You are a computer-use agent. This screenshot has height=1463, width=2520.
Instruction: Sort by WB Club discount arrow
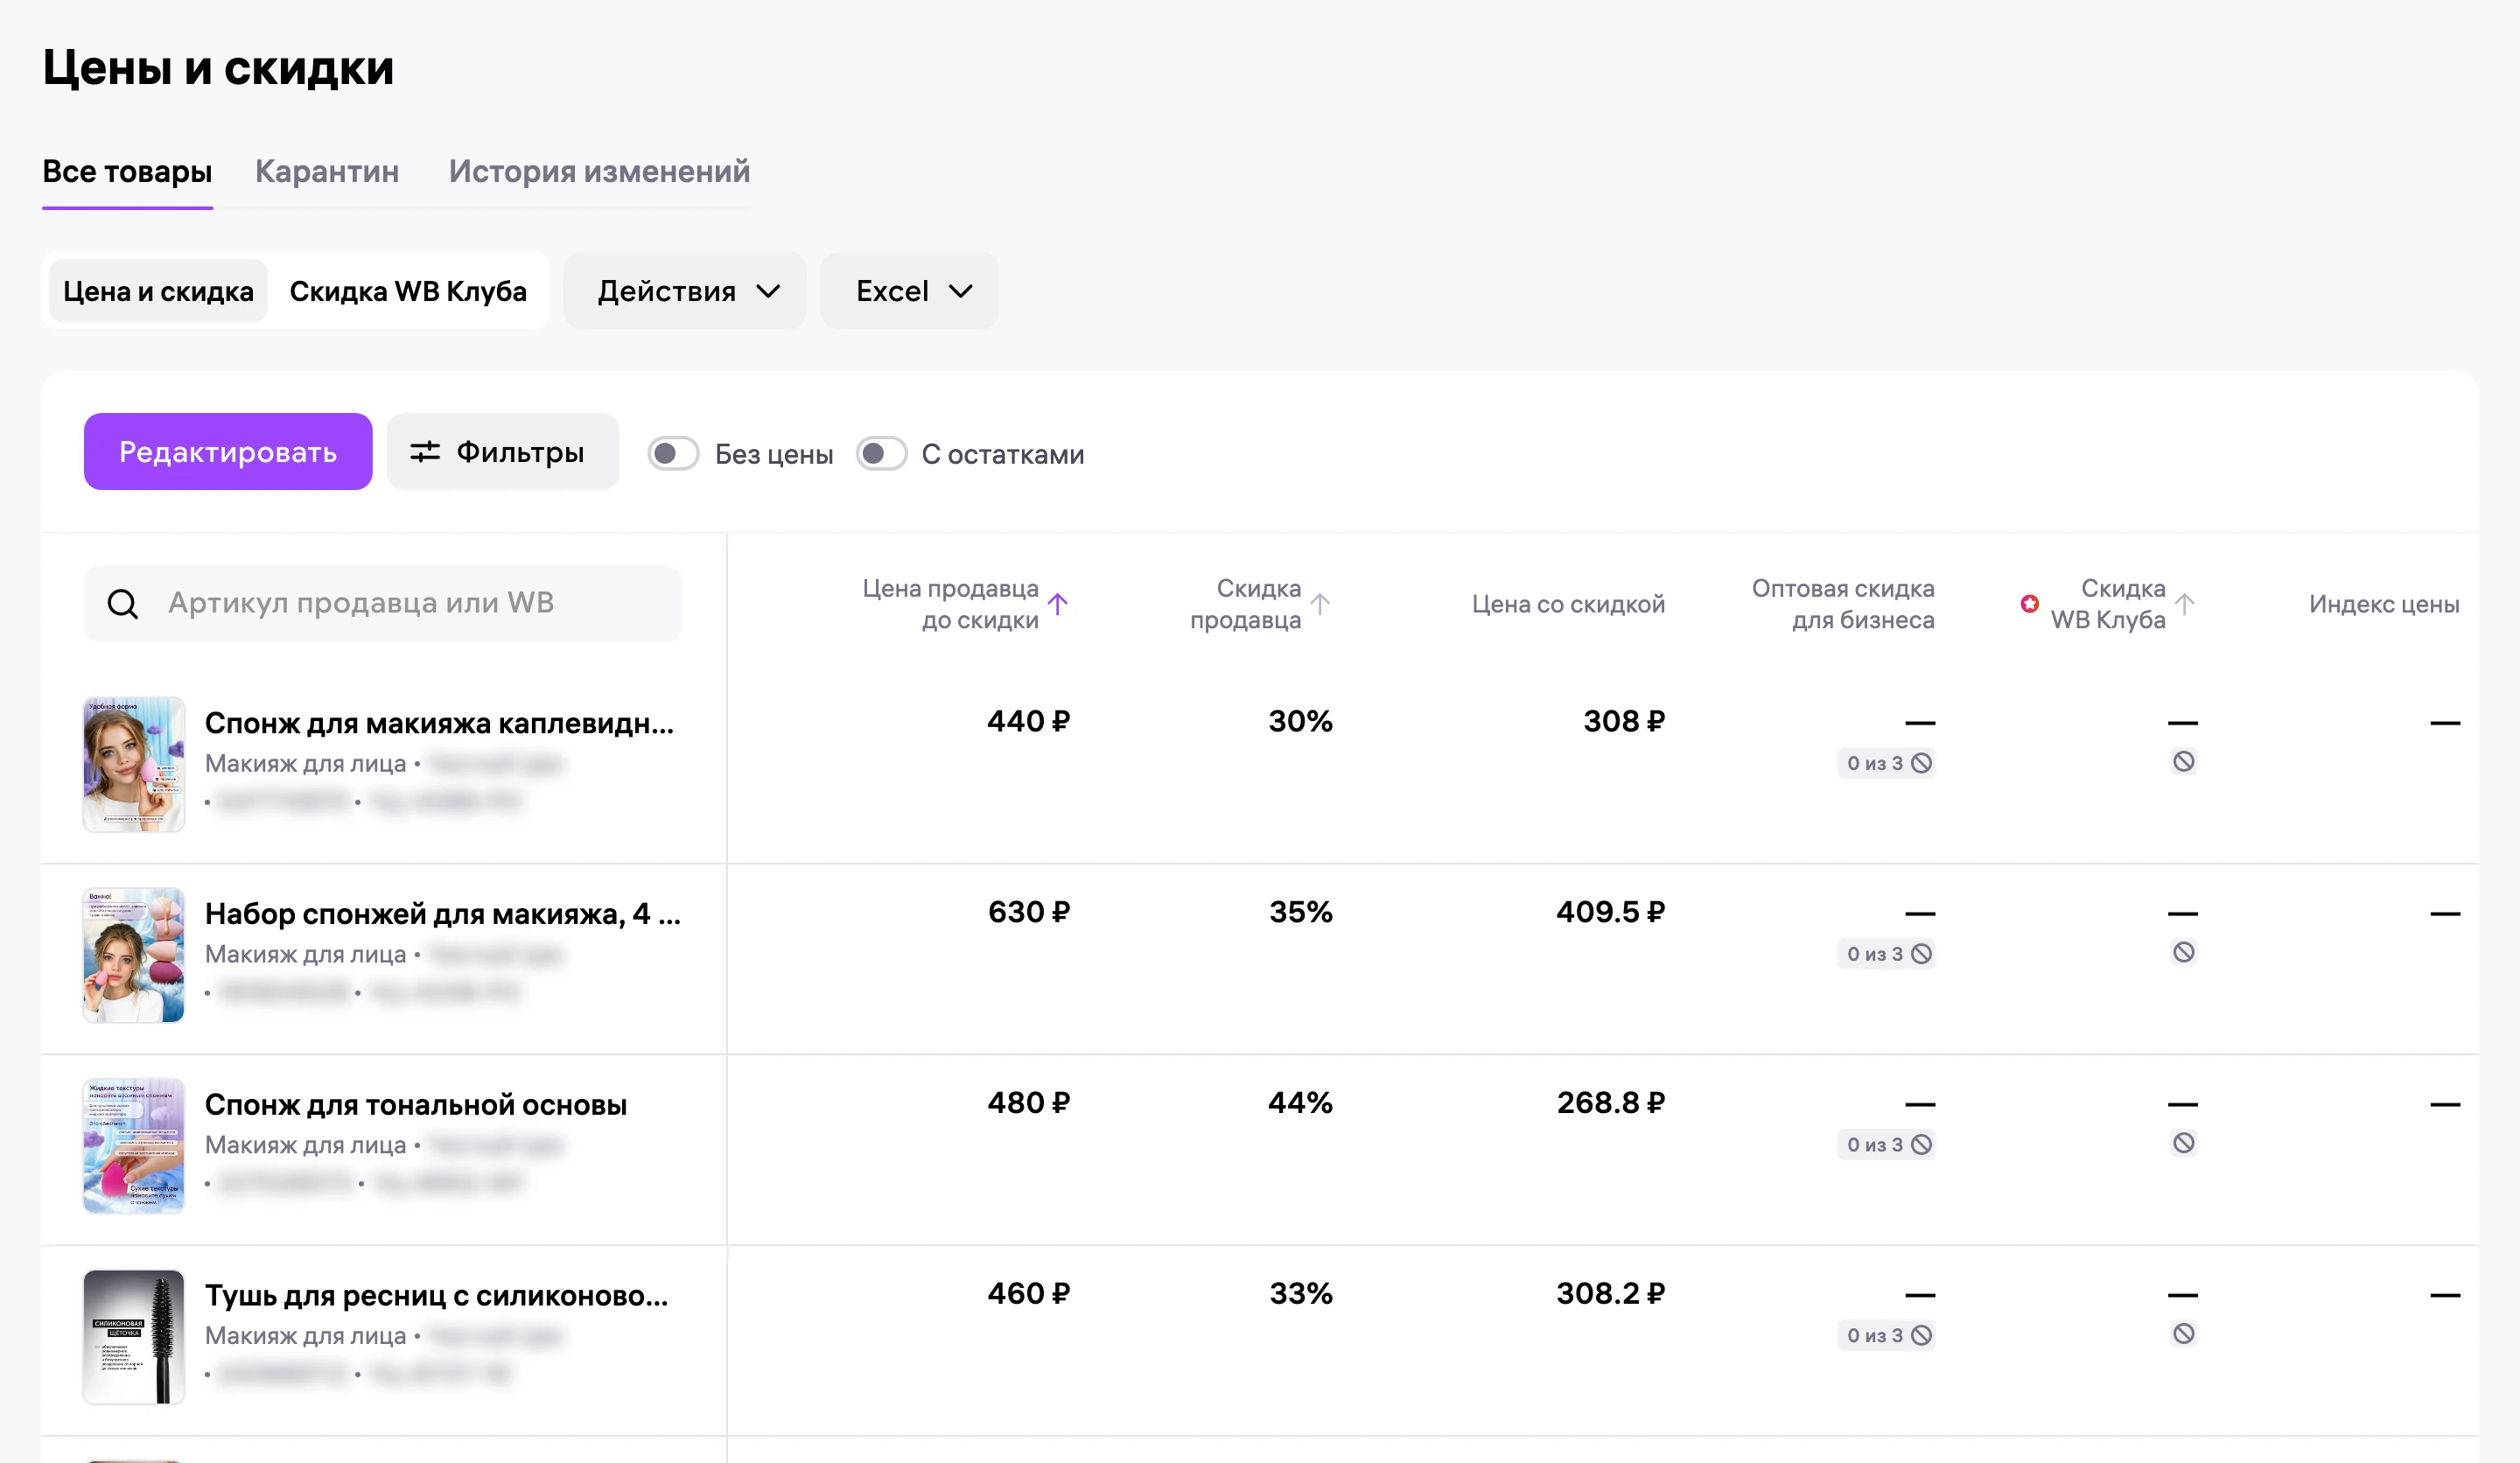pos(2185,603)
